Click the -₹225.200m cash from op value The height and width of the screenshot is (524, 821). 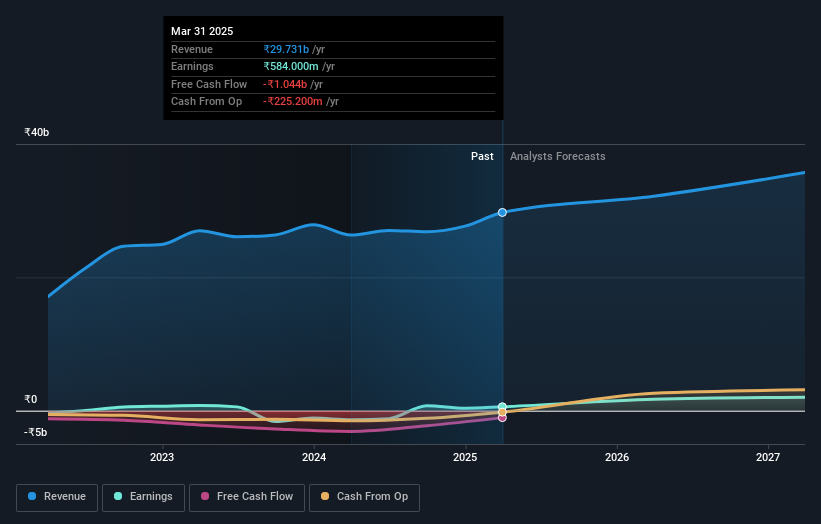point(293,102)
